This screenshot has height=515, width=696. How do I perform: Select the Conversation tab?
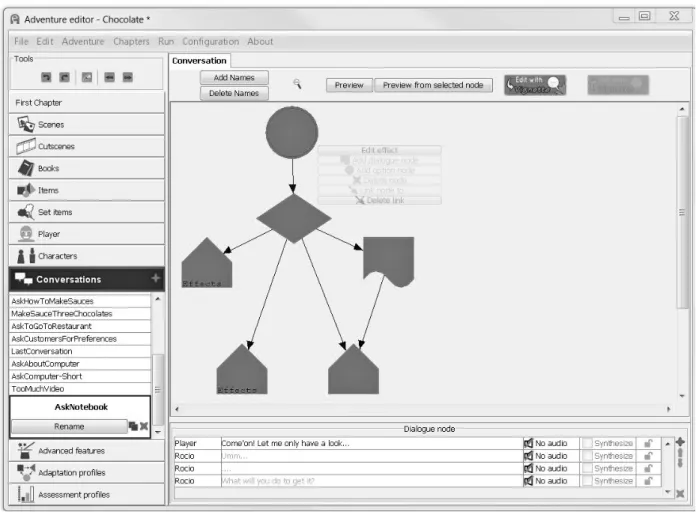tap(199, 60)
